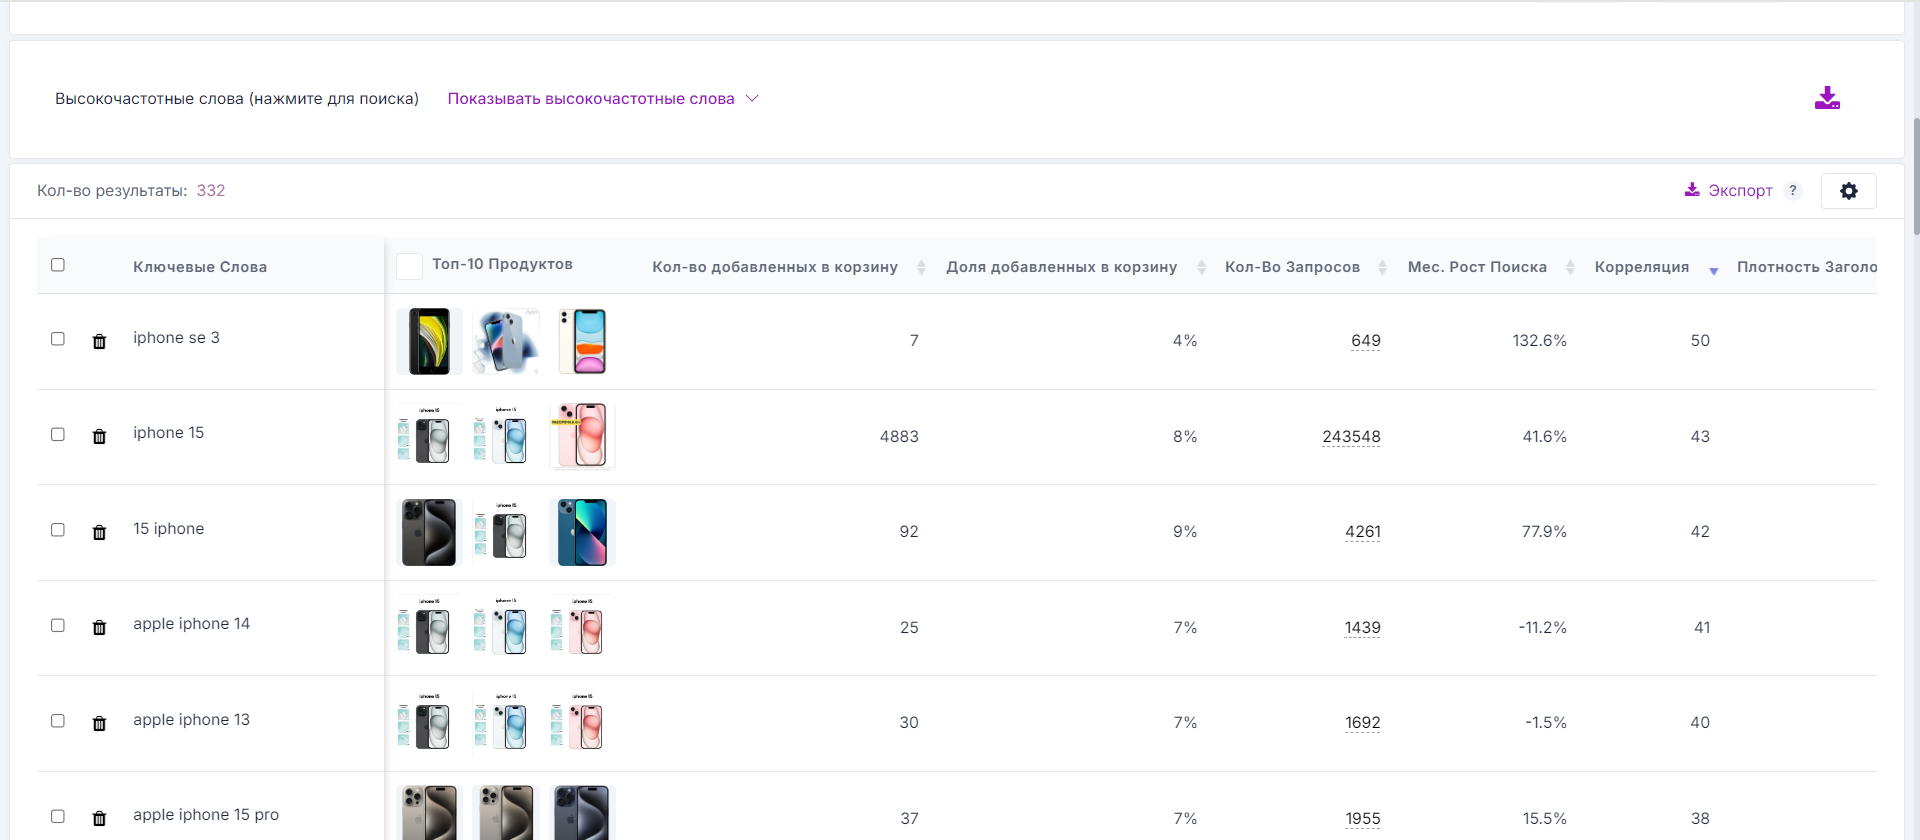Toggle the Топ-10 Продуктов column checkbox
This screenshot has height=840, width=1920.
coord(409,266)
